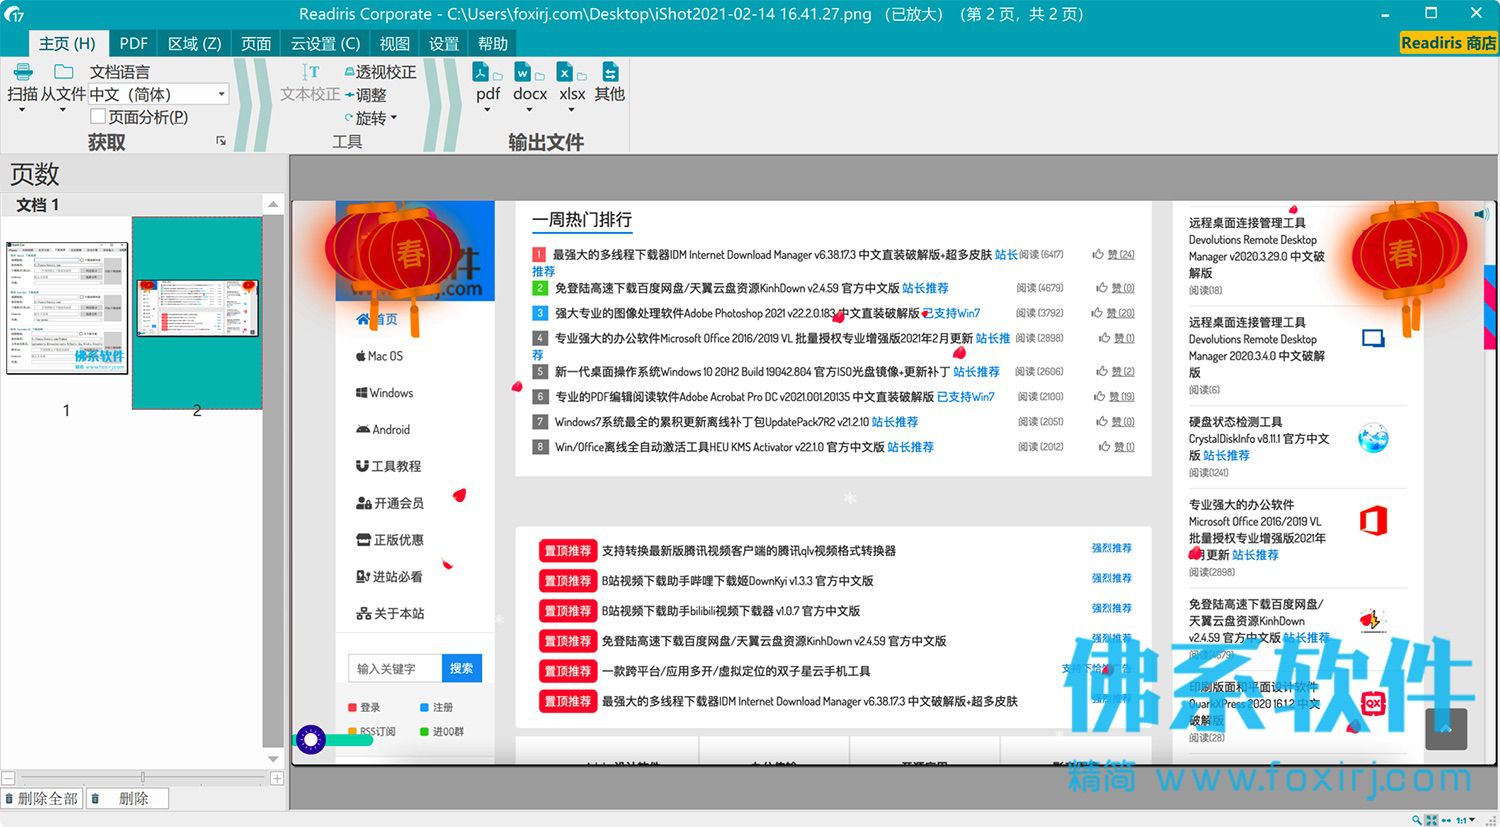Click the 旋转 rotate tool
Image resolution: width=1500 pixels, height=827 pixels.
366,118
